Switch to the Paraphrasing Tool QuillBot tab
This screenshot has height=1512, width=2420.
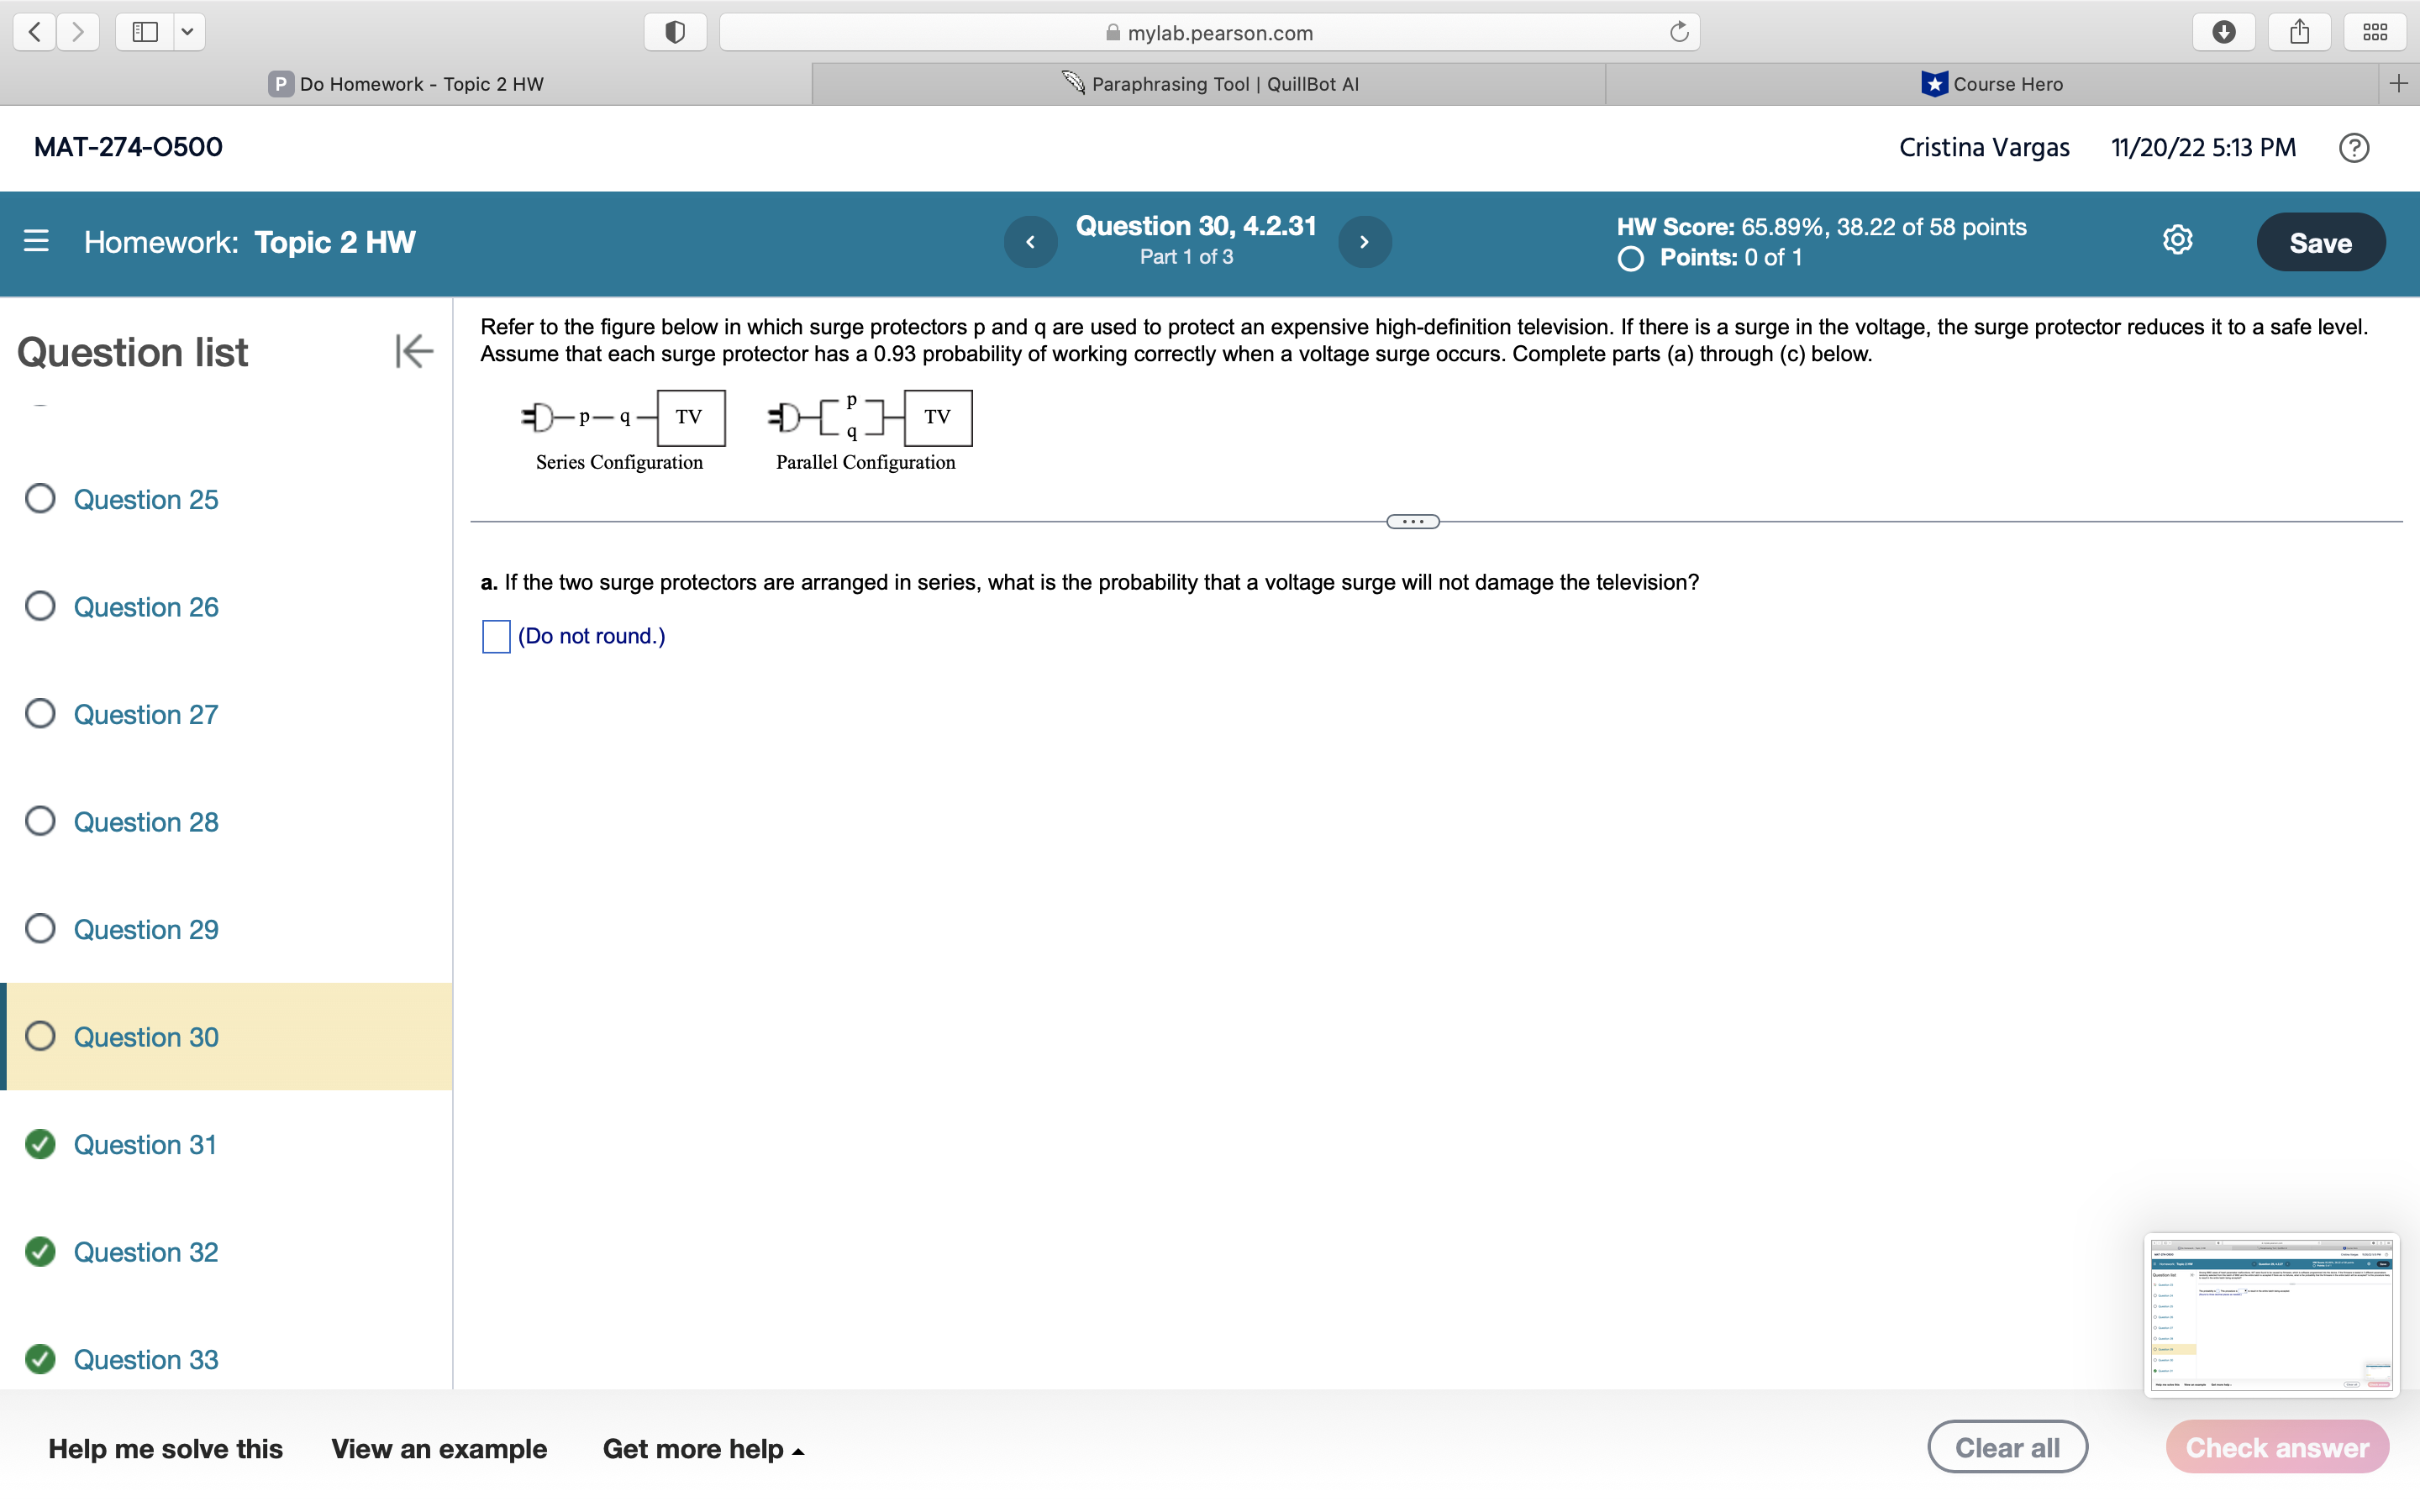point(1209,84)
